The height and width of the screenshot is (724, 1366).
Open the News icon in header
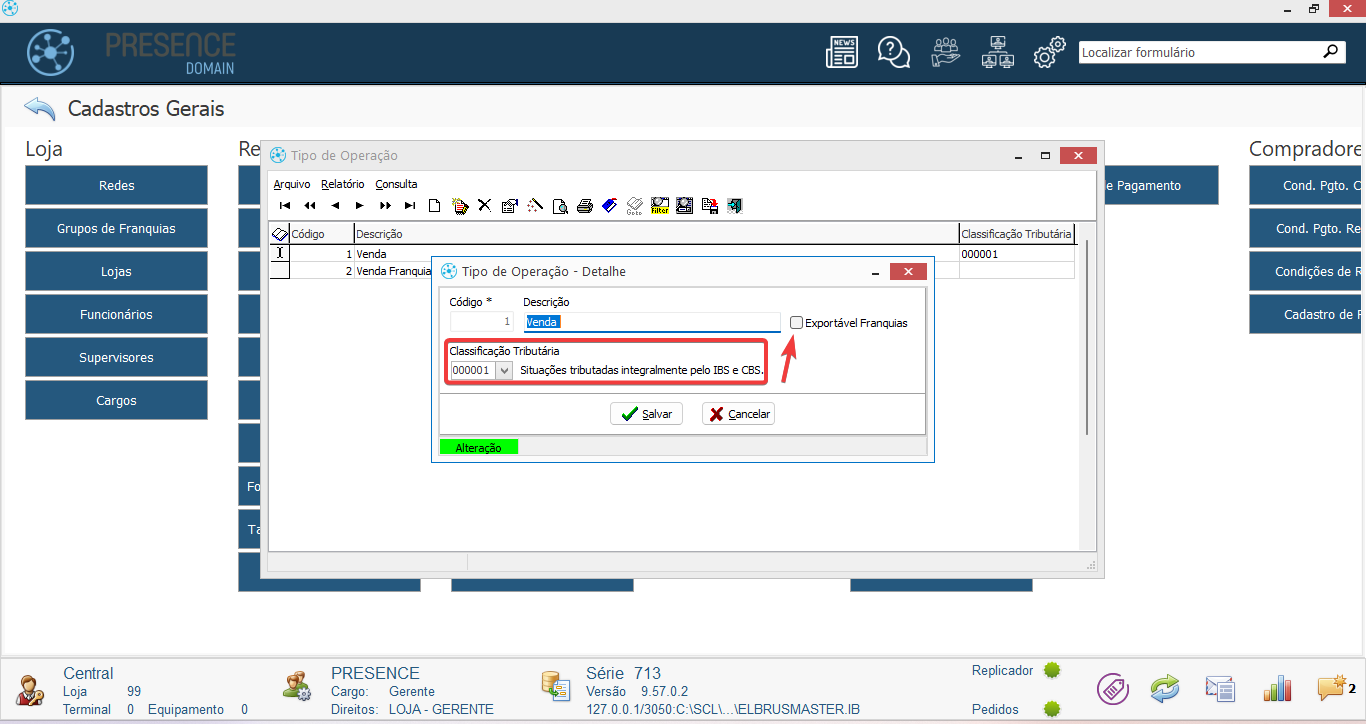[841, 52]
